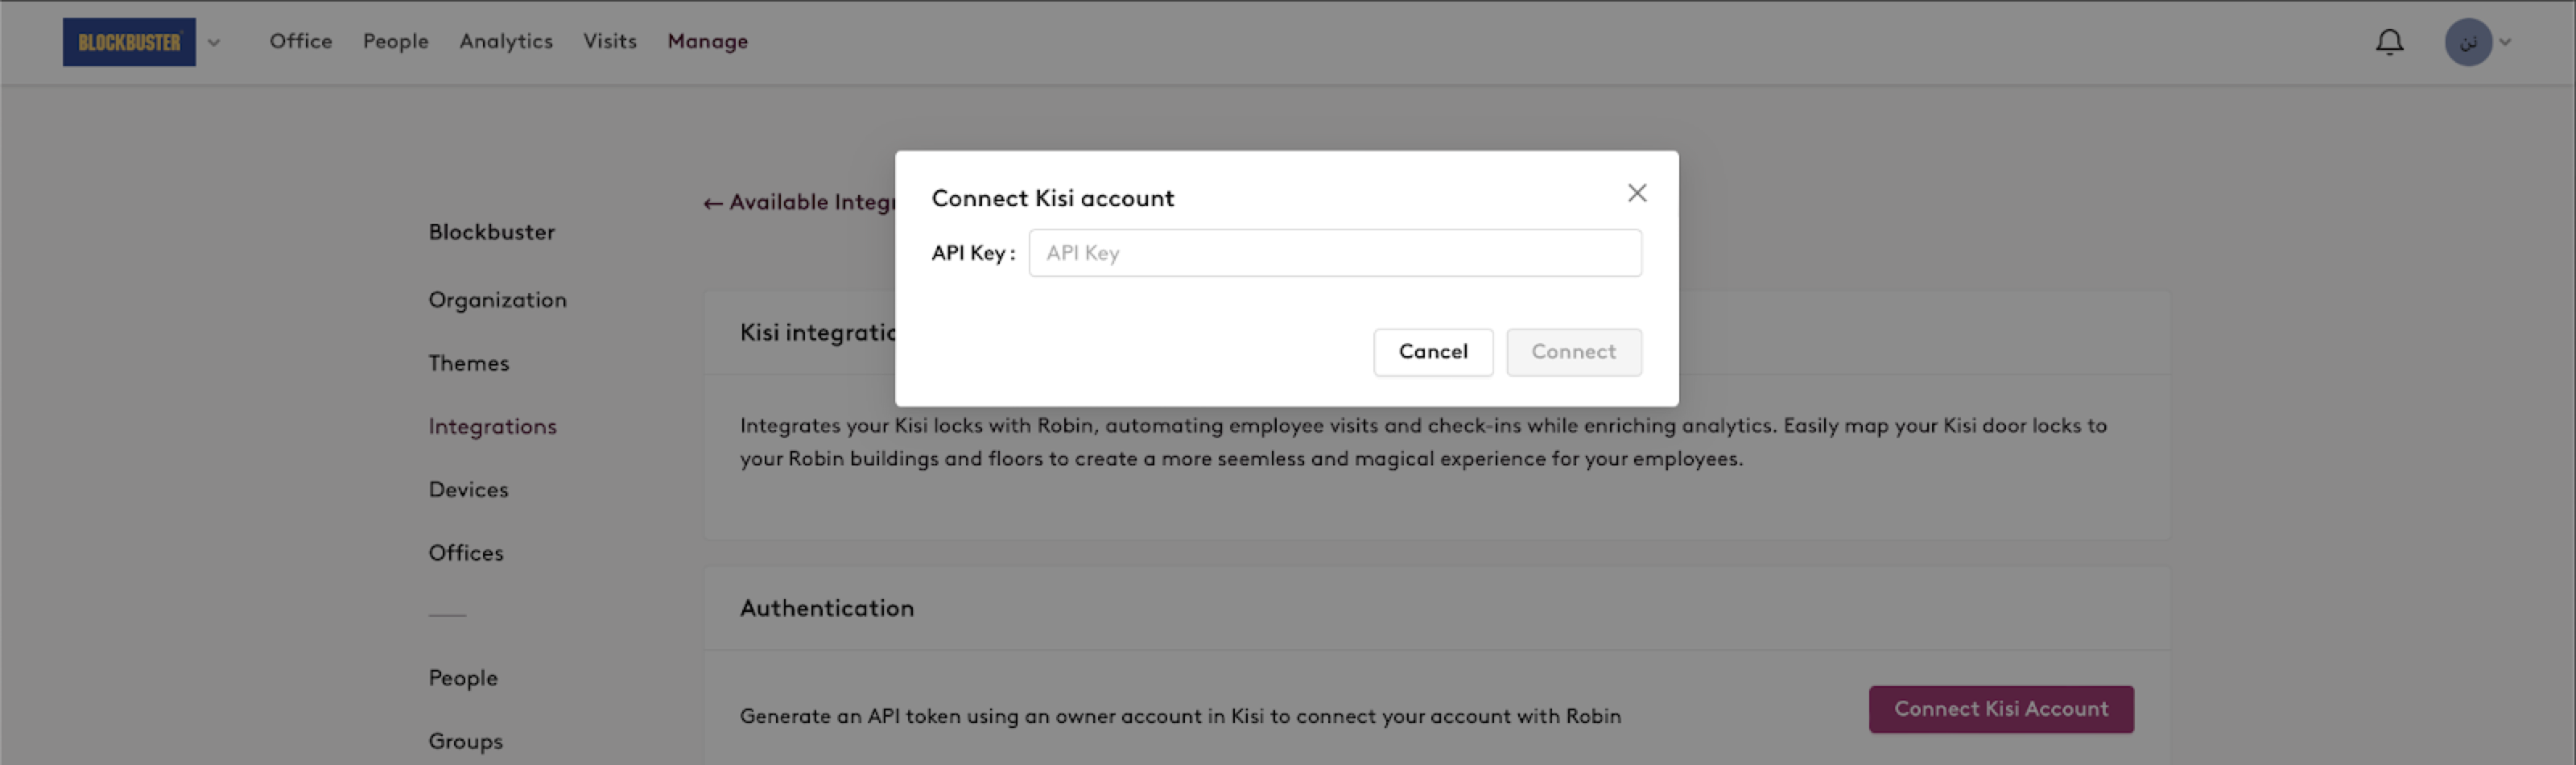Open Groups in the sidebar

pyautogui.click(x=465, y=742)
